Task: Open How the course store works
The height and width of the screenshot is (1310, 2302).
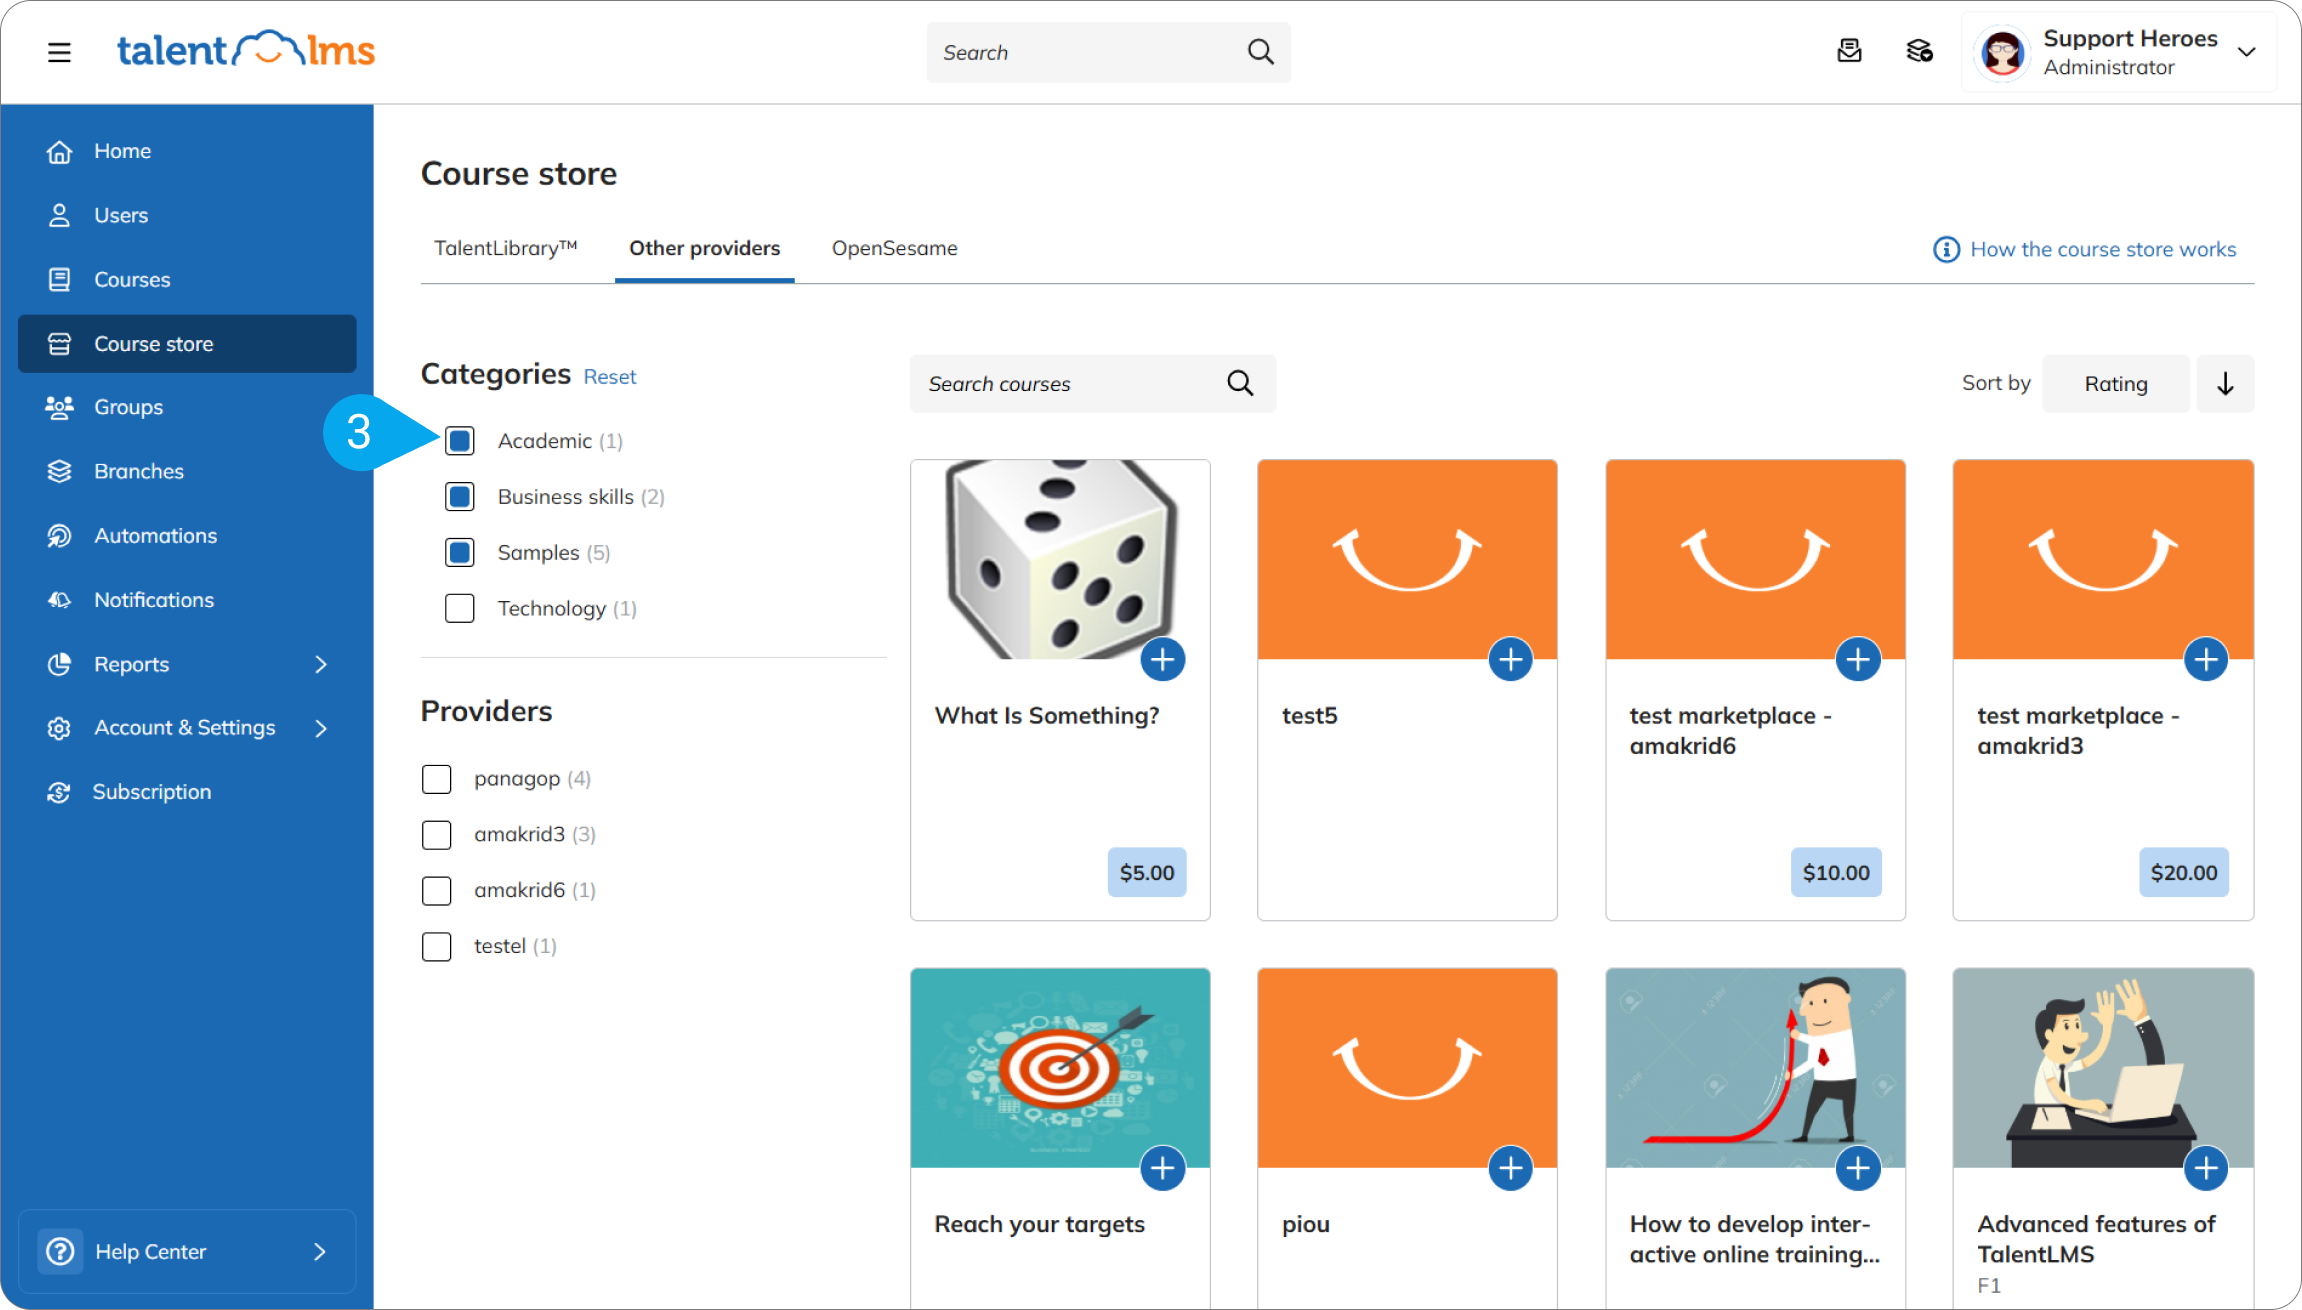Action: 2084,249
